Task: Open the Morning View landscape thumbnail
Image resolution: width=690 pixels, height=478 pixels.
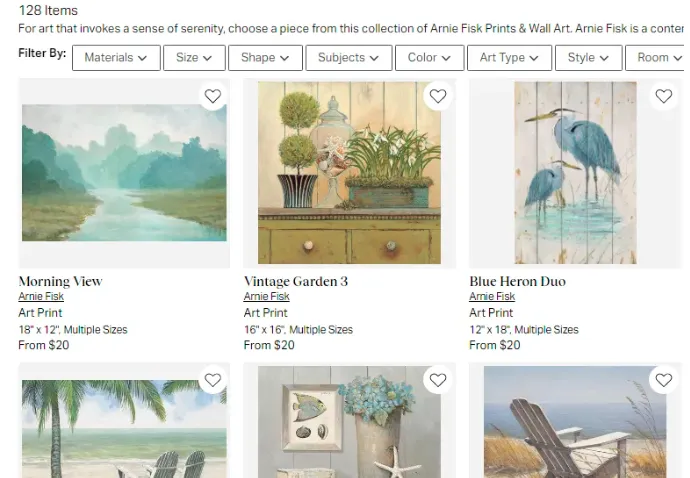Action: [124, 172]
